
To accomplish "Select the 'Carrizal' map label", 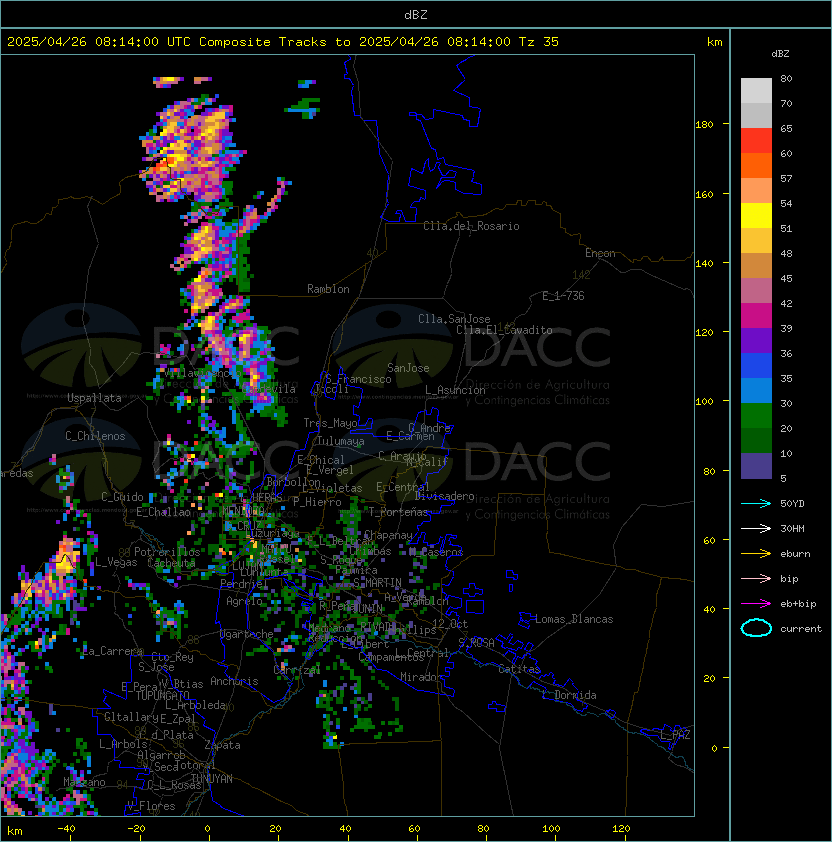I will pyautogui.click(x=296, y=670).
